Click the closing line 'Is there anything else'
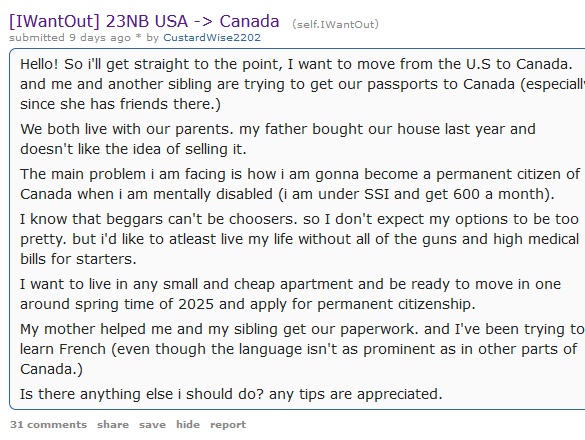This screenshot has height=440, width=585. (231, 394)
